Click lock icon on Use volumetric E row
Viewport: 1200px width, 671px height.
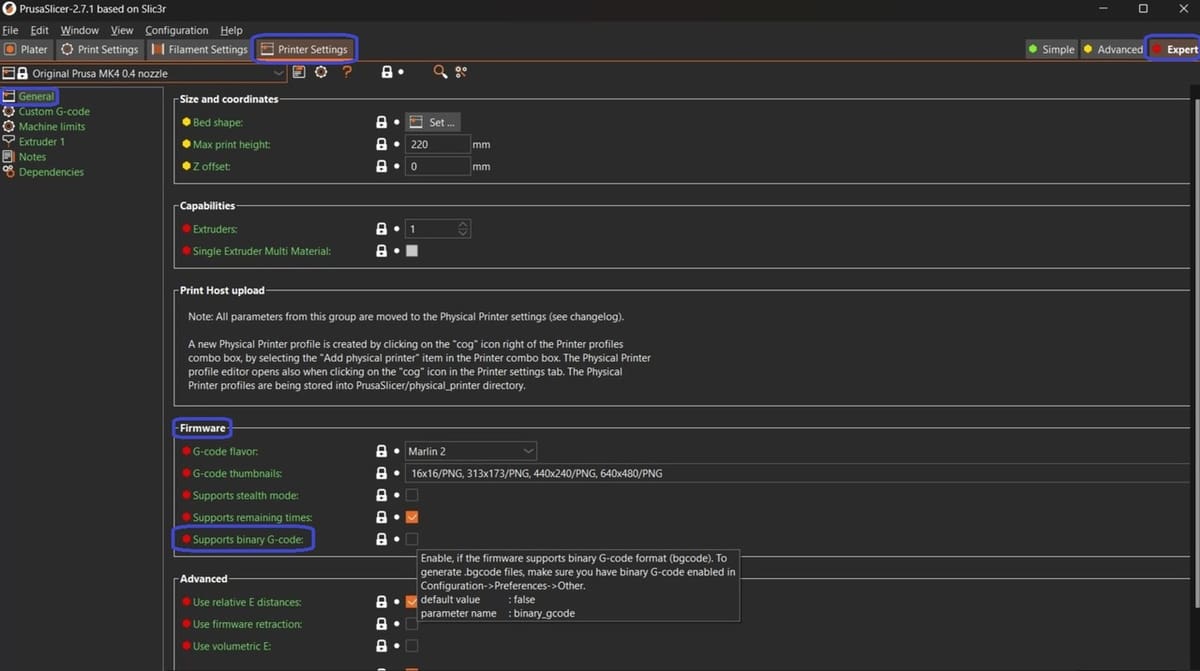tap(381, 646)
